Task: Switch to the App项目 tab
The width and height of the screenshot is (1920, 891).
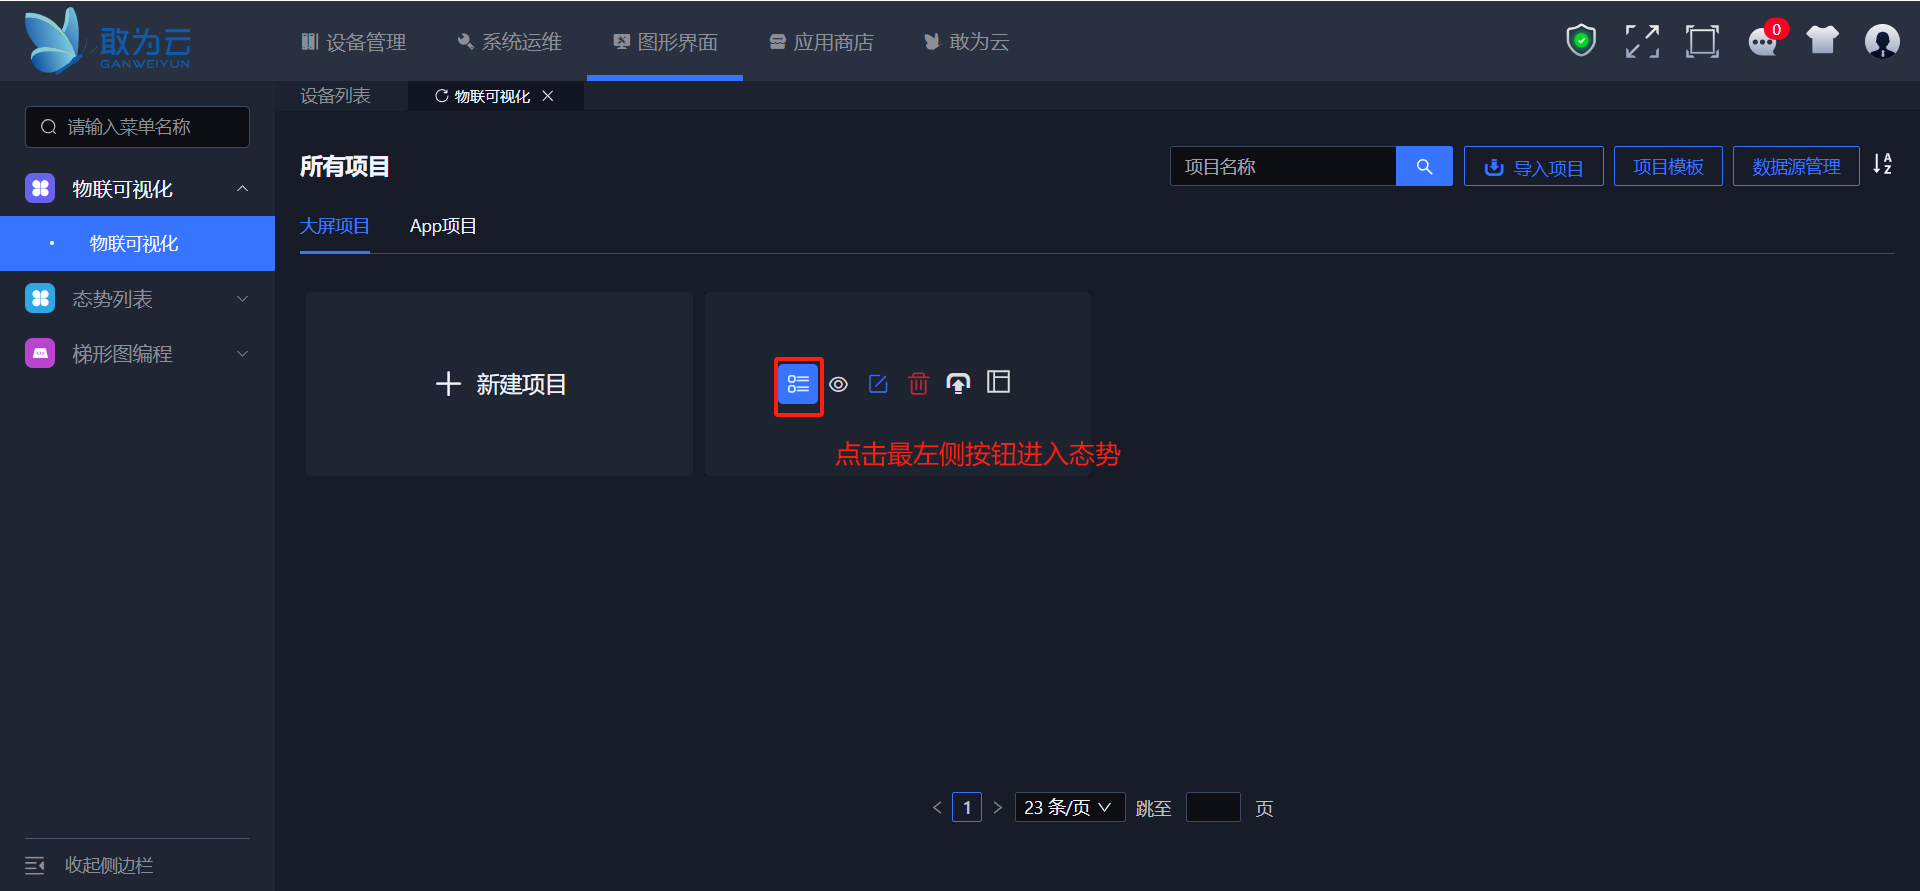Action: coord(443,226)
